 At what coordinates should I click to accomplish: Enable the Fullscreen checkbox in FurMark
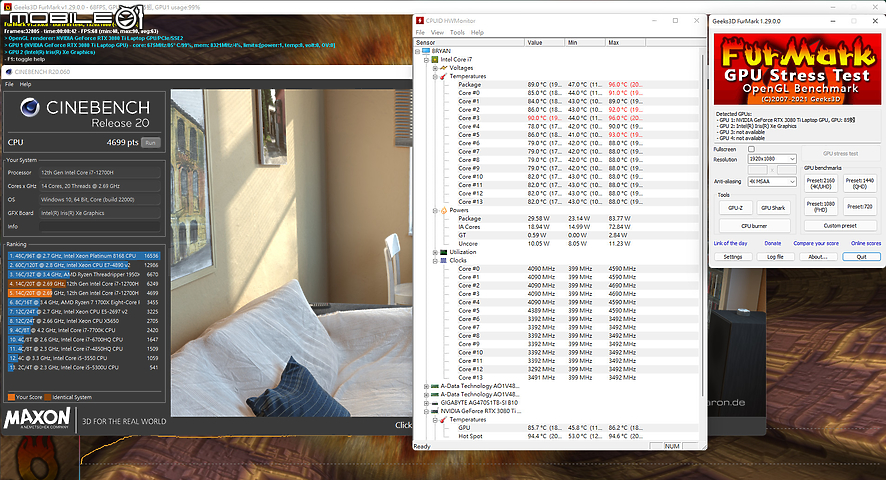coord(752,149)
